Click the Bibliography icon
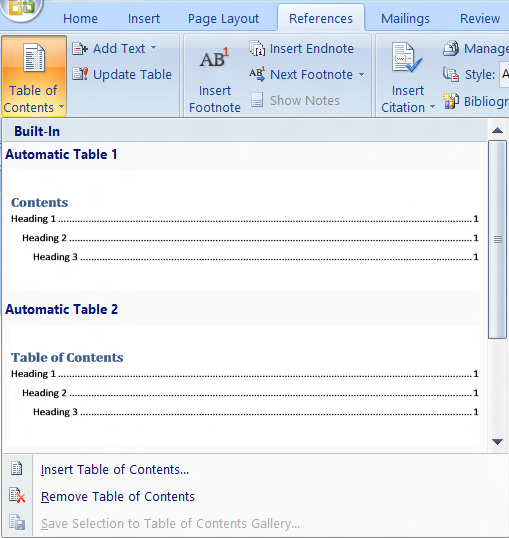 click(451, 101)
